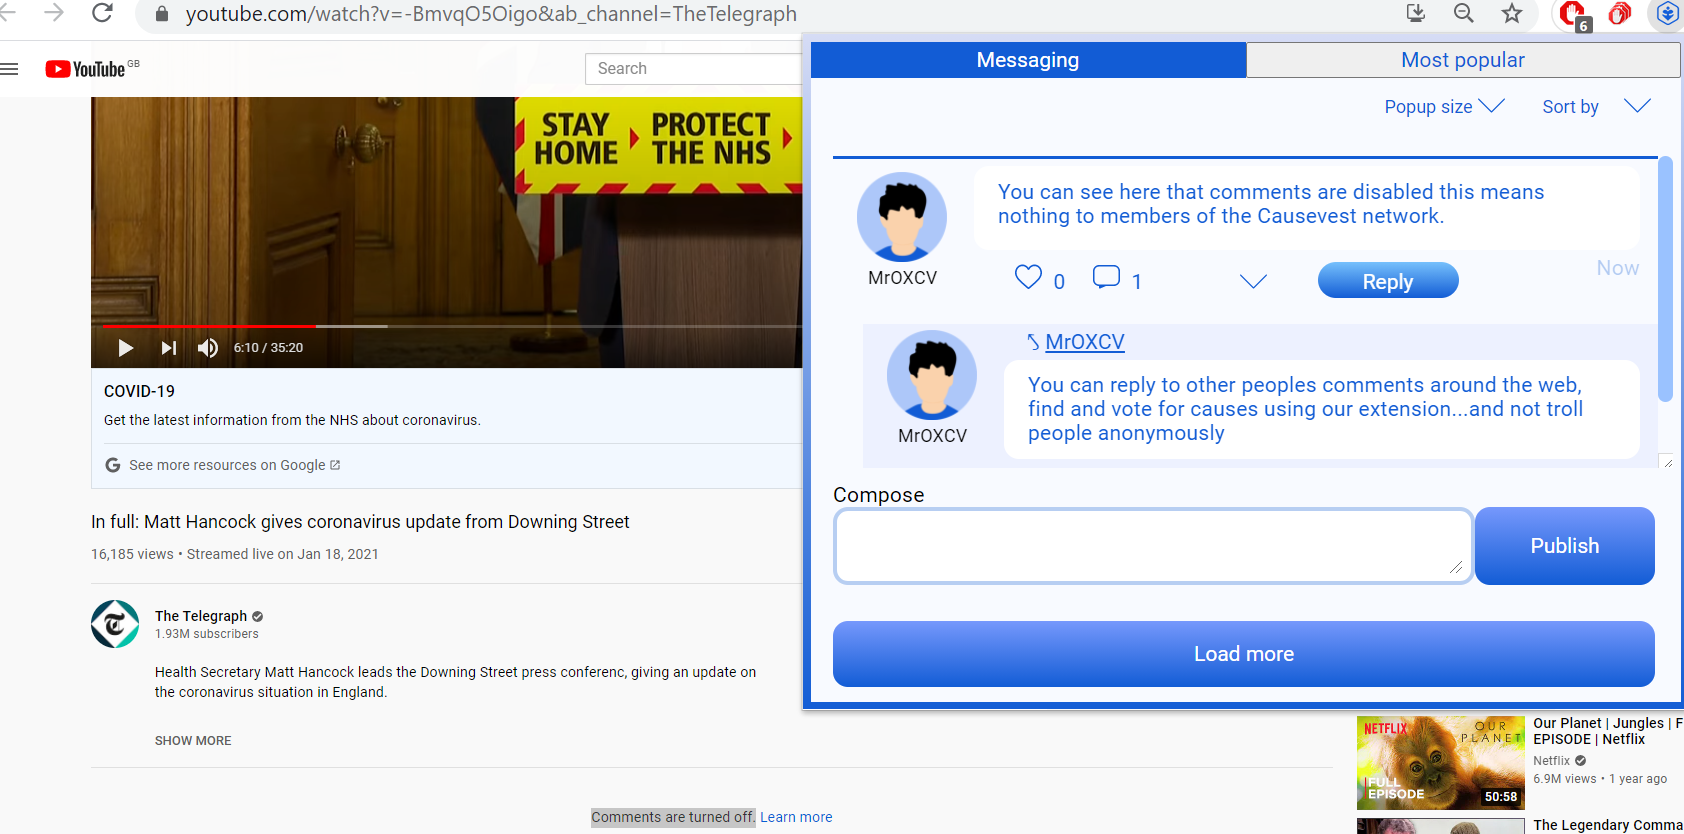
Task: Expand description with SHOW MORE
Action: click(x=193, y=741)
